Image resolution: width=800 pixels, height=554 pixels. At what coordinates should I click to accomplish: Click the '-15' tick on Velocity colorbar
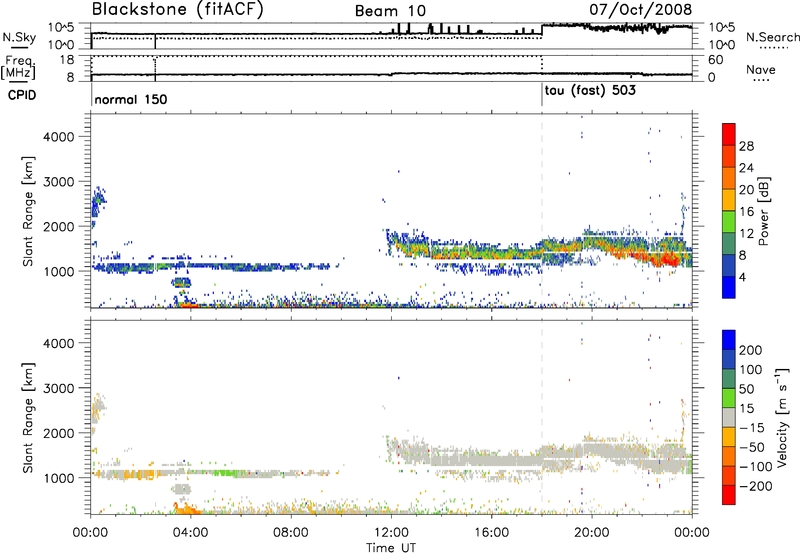[x=752, y=427]
